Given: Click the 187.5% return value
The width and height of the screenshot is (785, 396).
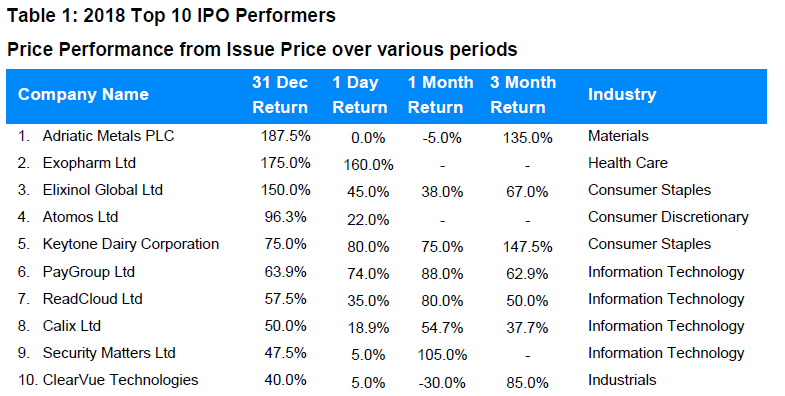Looking at the screenshot, I should (x=285, y=136).
